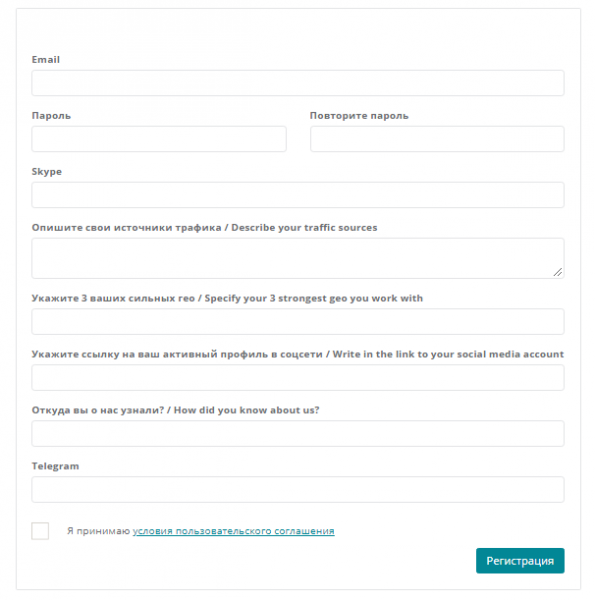Screen dimensions: 595x600
Task: Click the traffic sources description textarea
Action: pos(298,258)
